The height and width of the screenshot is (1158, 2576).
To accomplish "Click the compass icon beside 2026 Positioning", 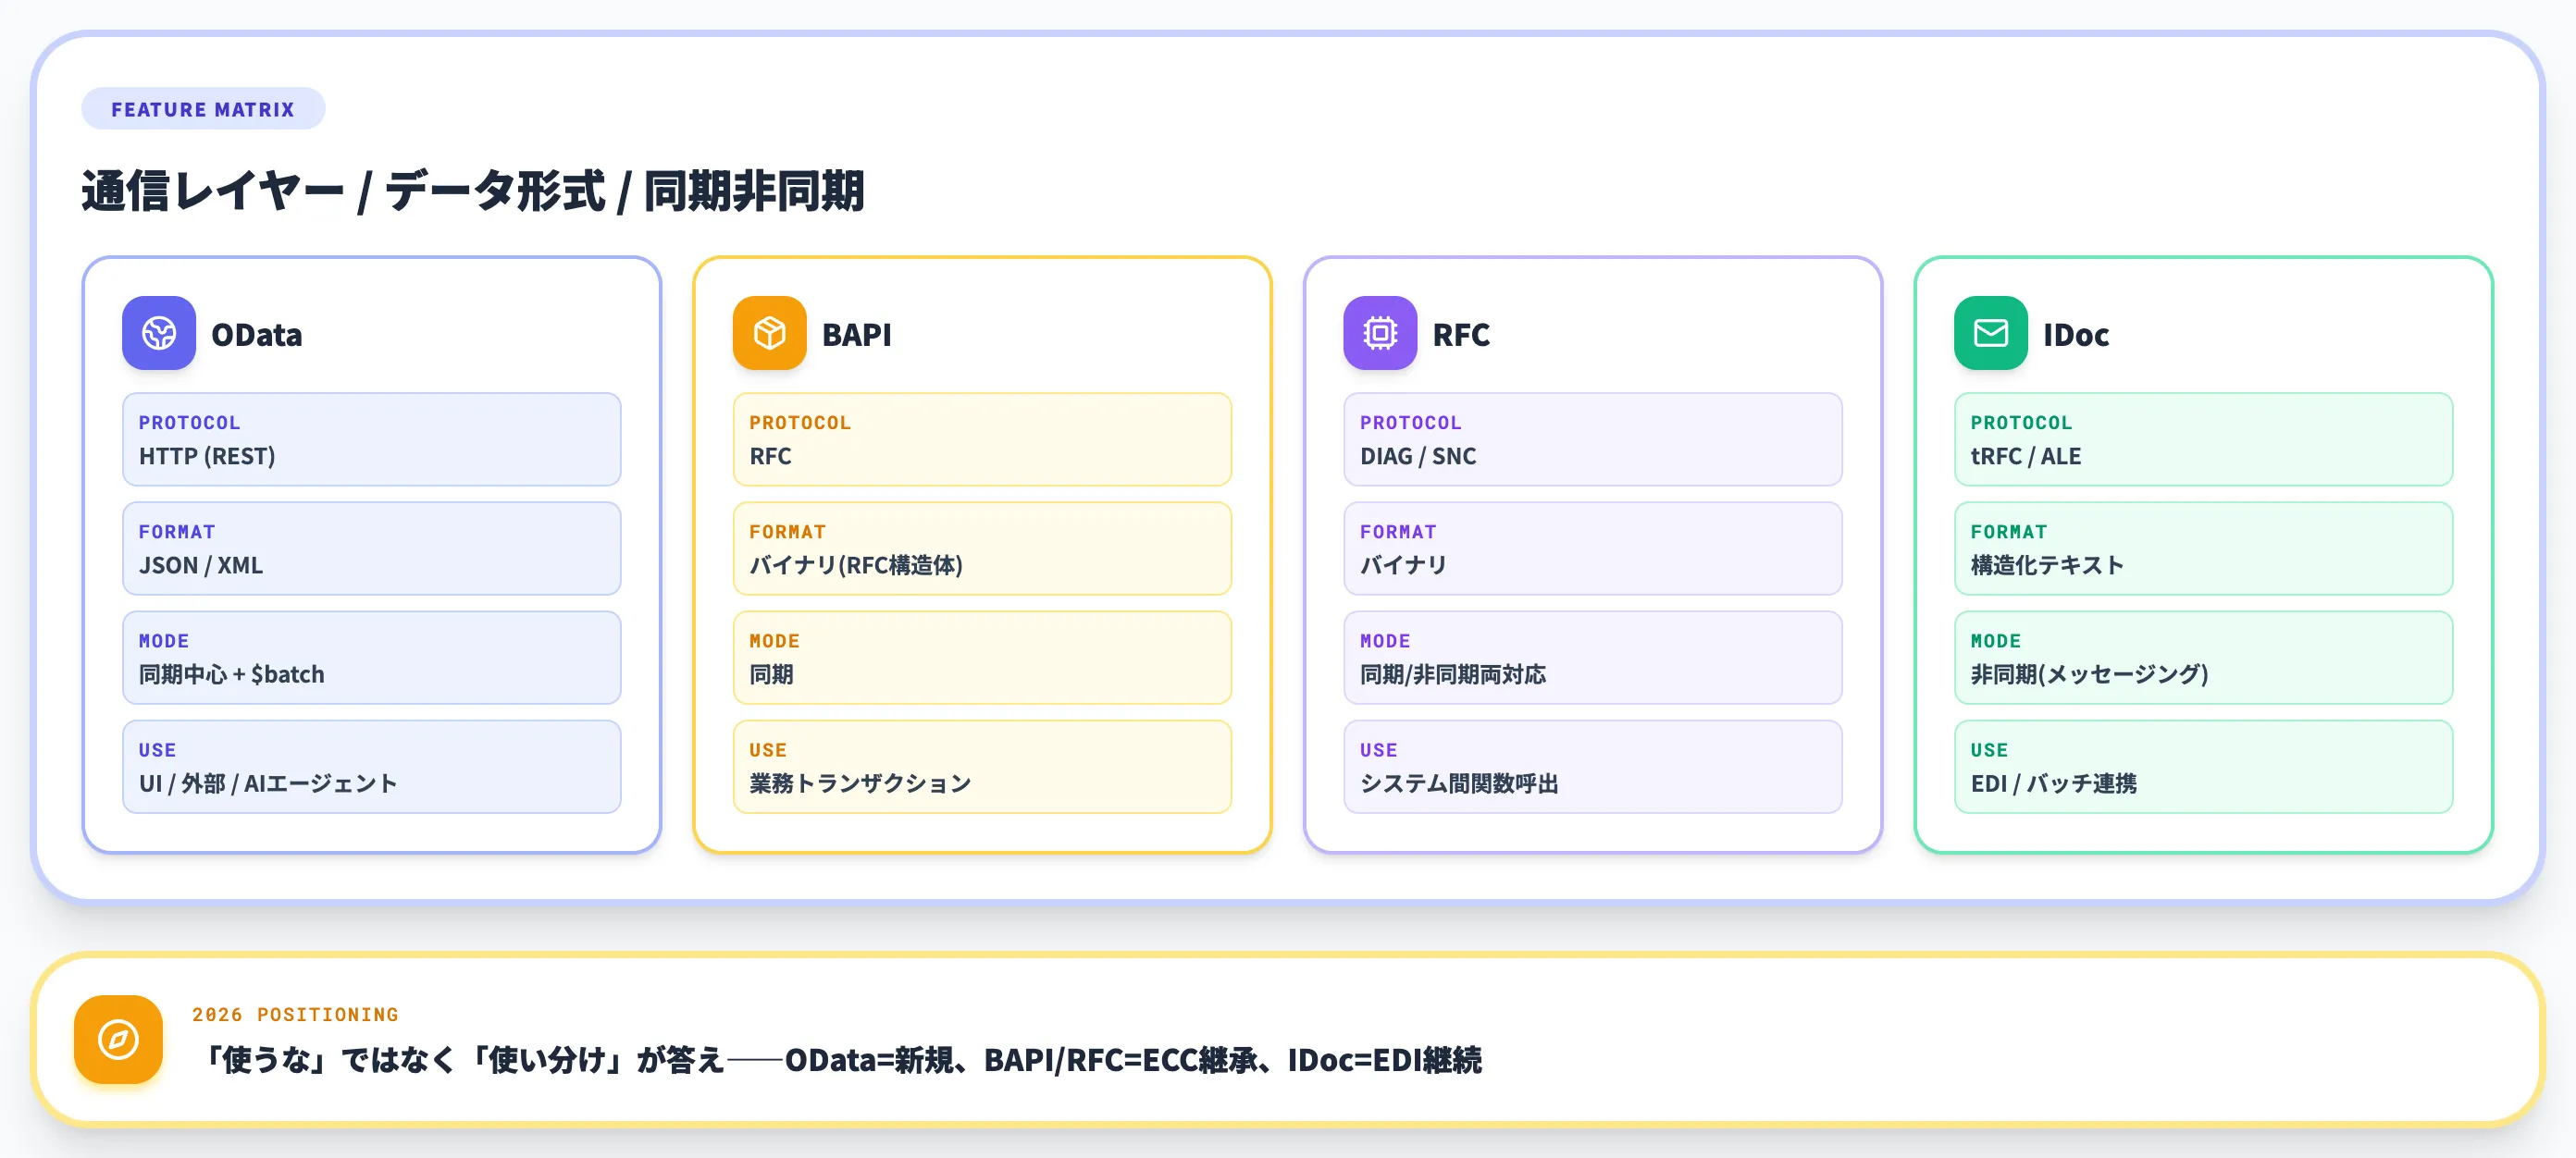I will click(118, 1039).
